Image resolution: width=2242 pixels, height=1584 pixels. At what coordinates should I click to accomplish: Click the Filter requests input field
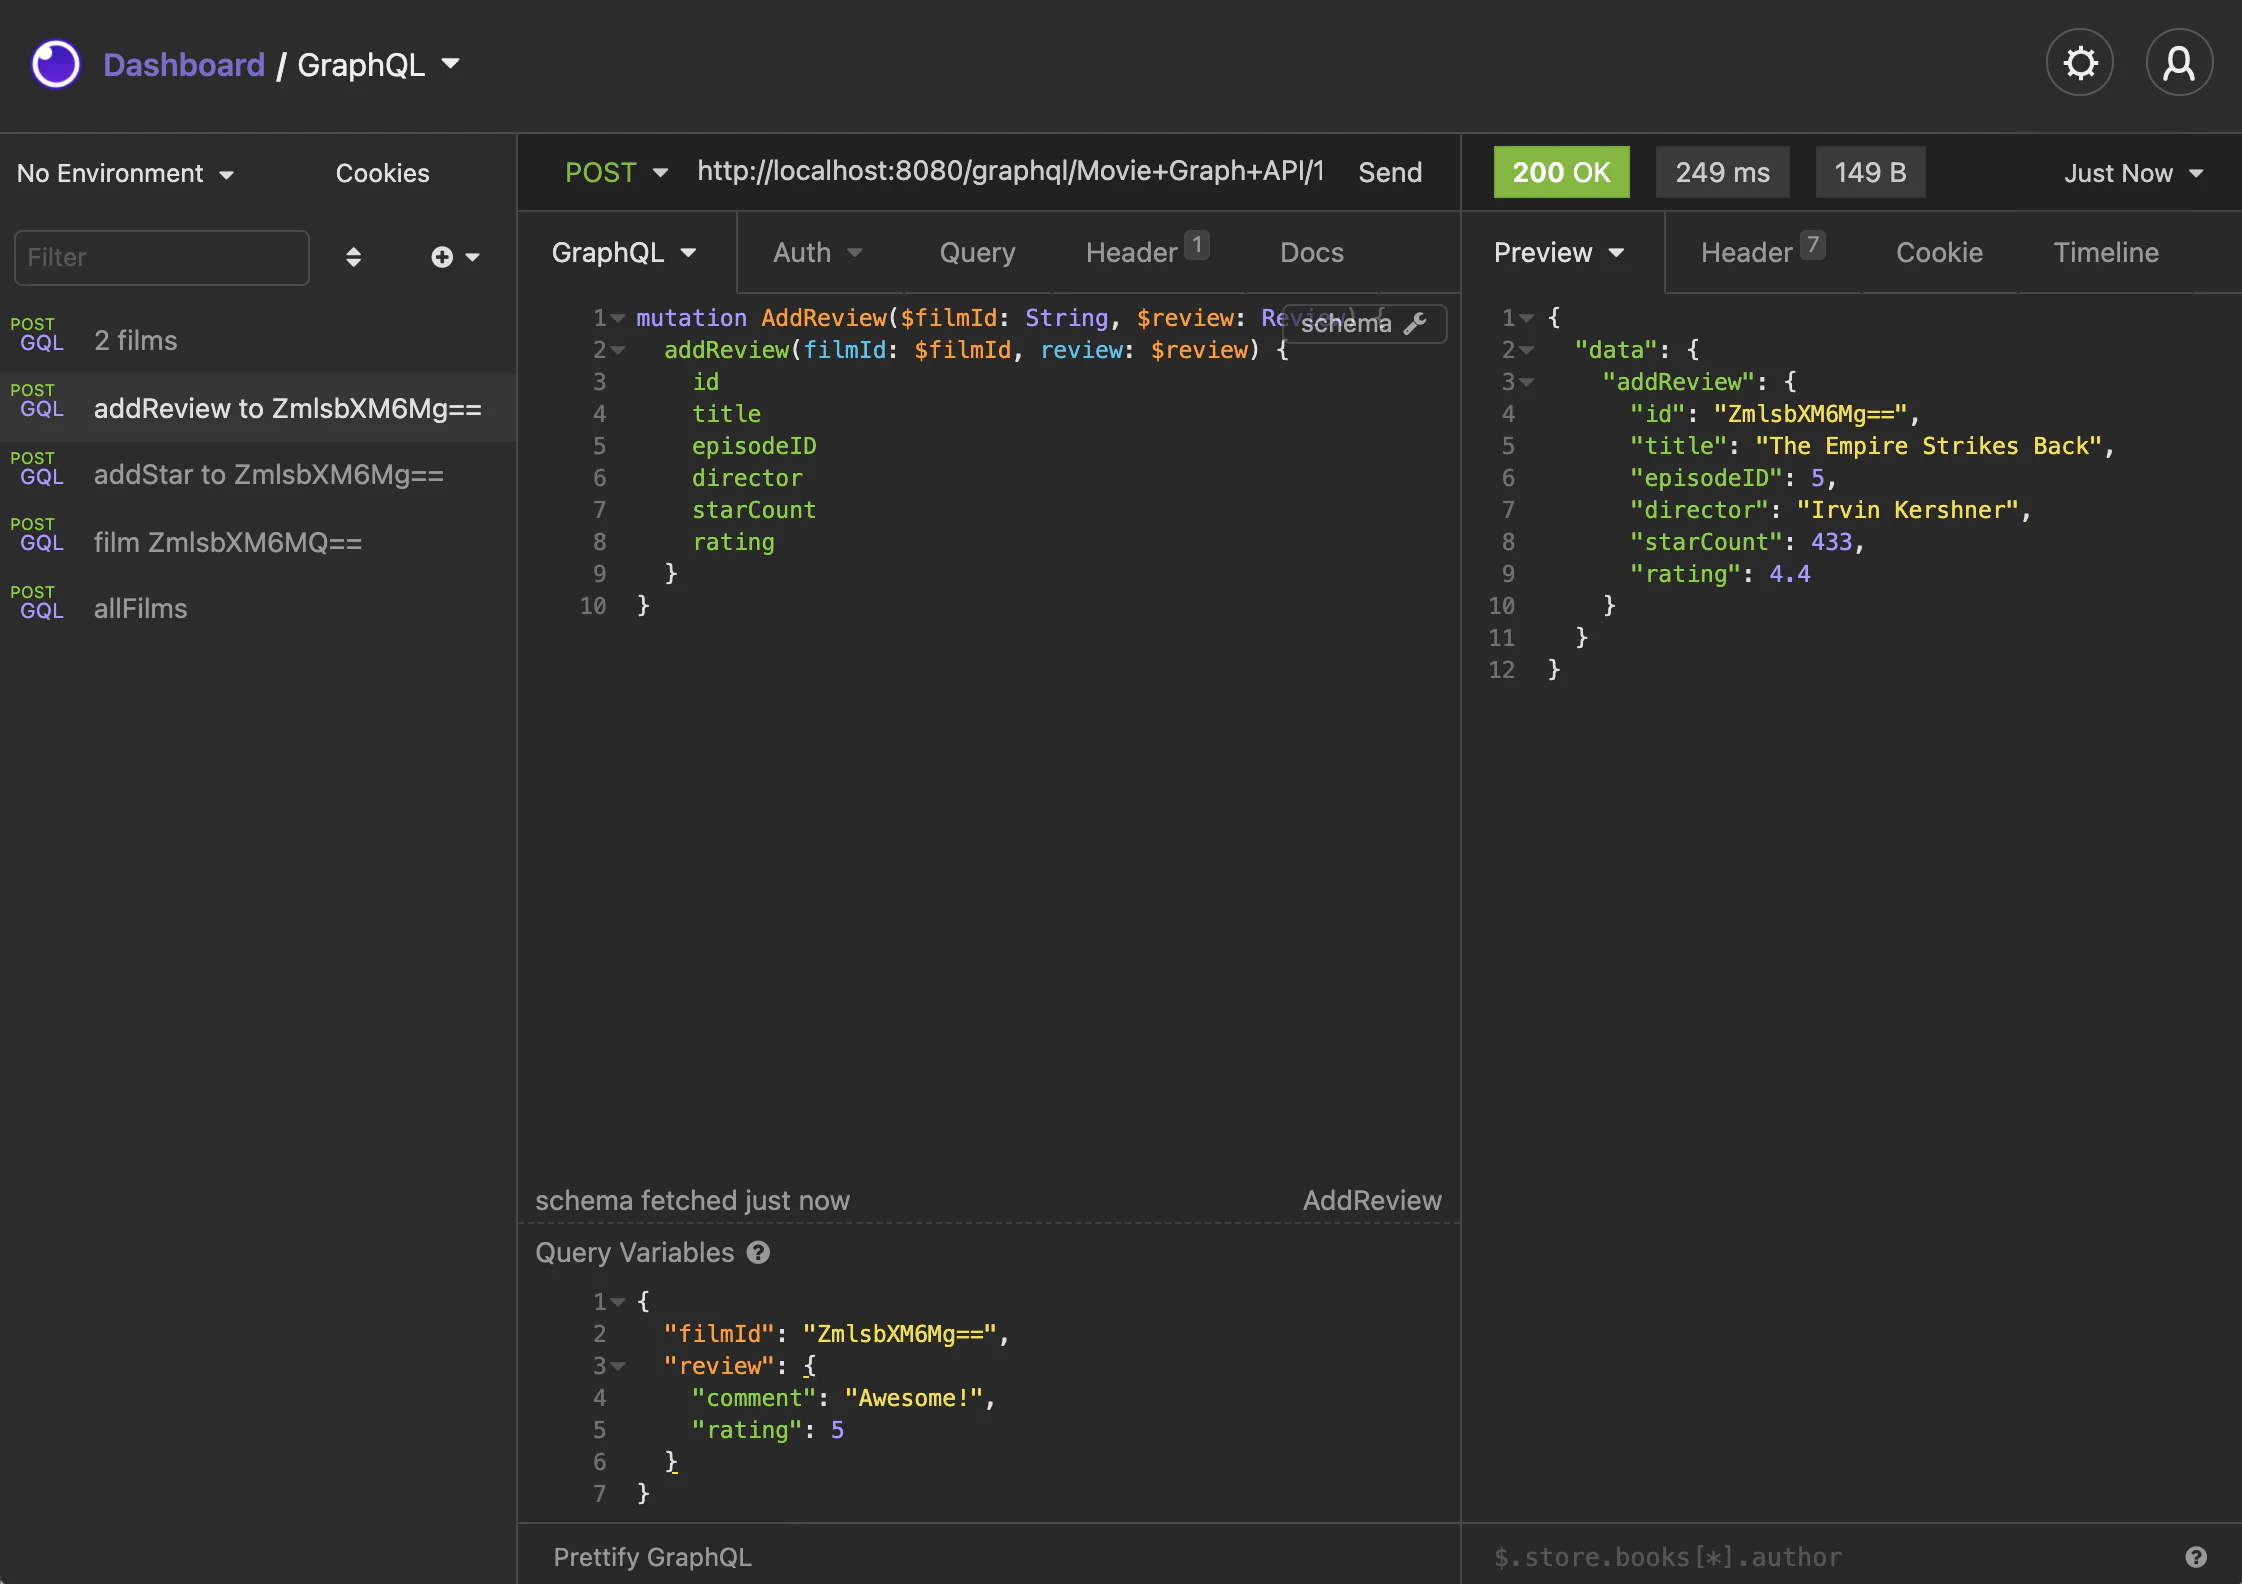pyautogui.click(x=162, y=257)
